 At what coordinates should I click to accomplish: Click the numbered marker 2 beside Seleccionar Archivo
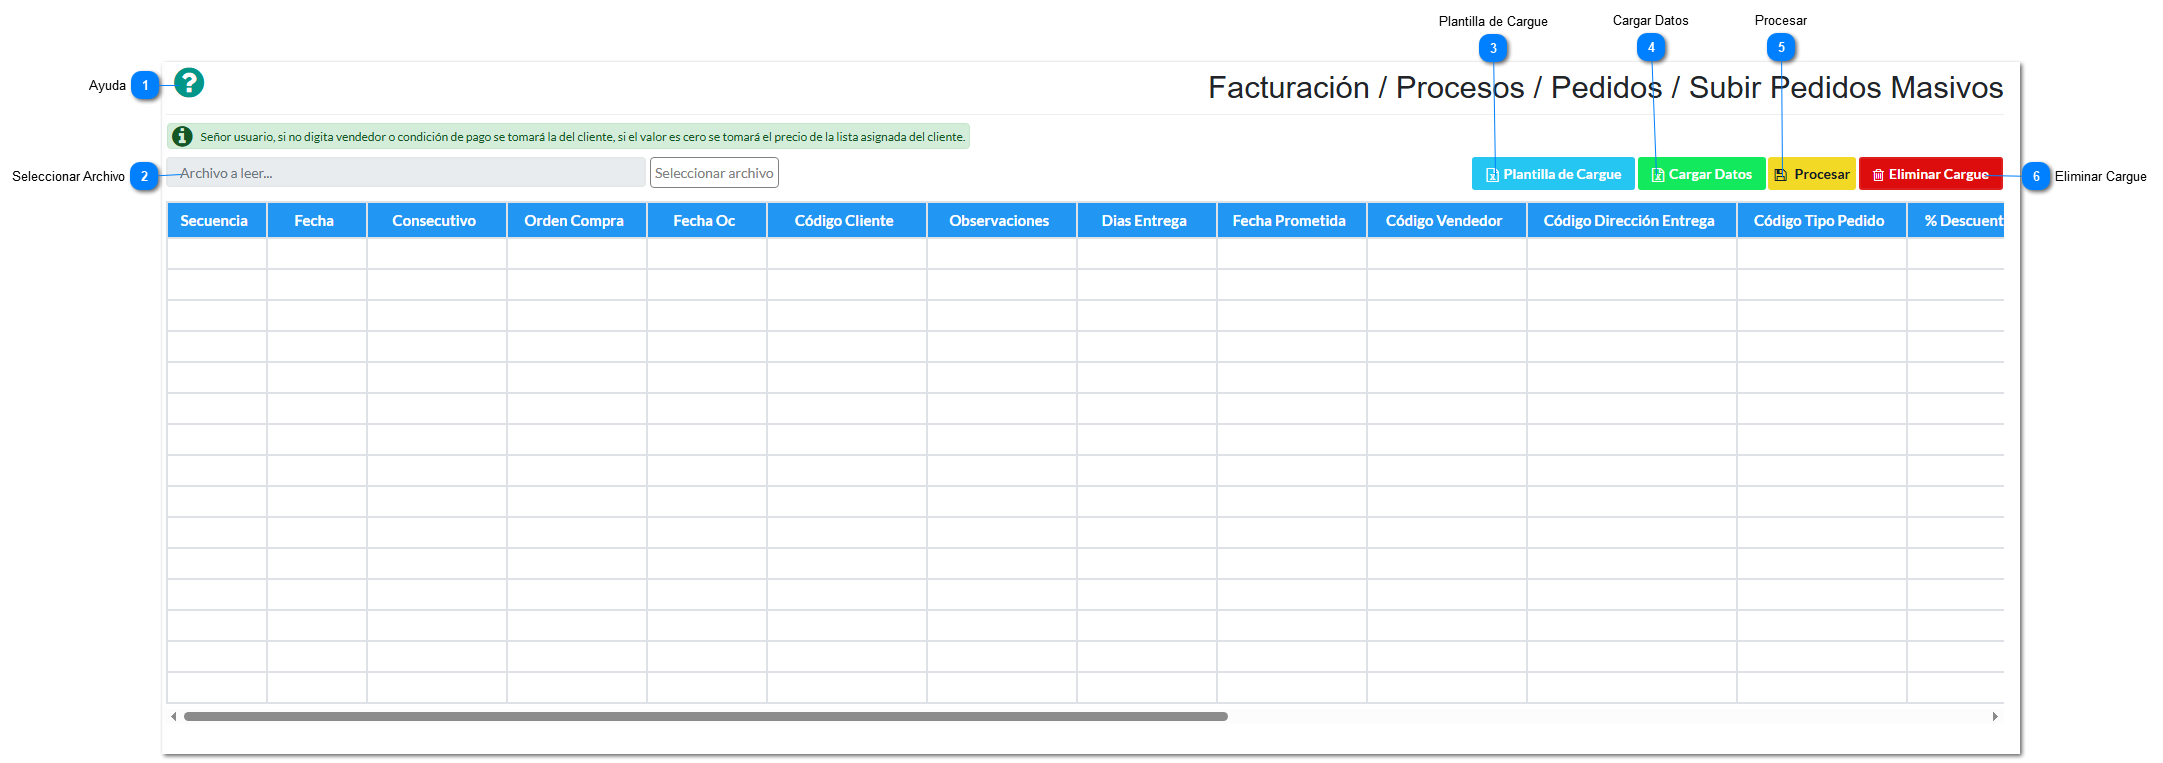point(144,176)
